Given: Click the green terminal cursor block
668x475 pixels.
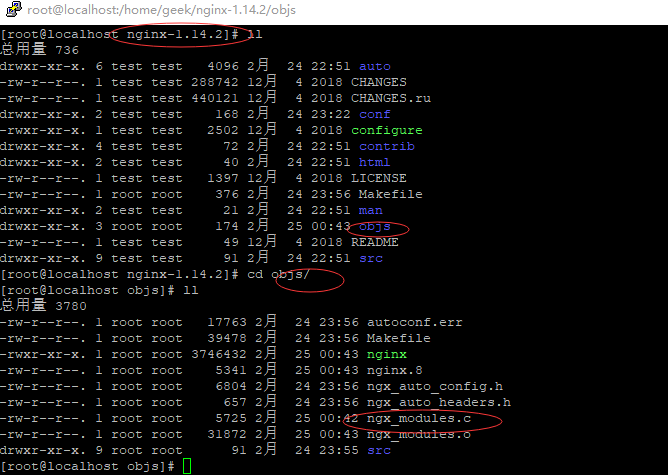Looking at the screenshot, I should tap(187, 466).
